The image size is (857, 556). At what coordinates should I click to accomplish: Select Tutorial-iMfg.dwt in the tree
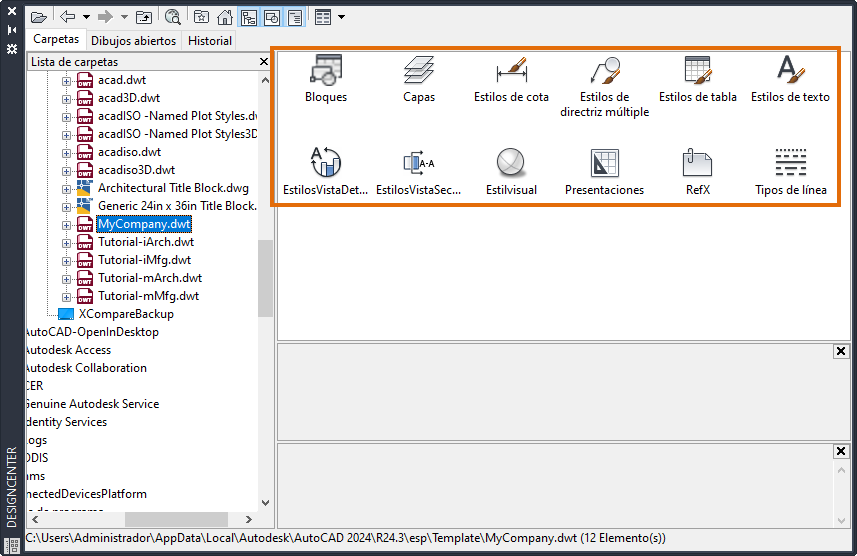pyautogui.click(x=144, y=260)
